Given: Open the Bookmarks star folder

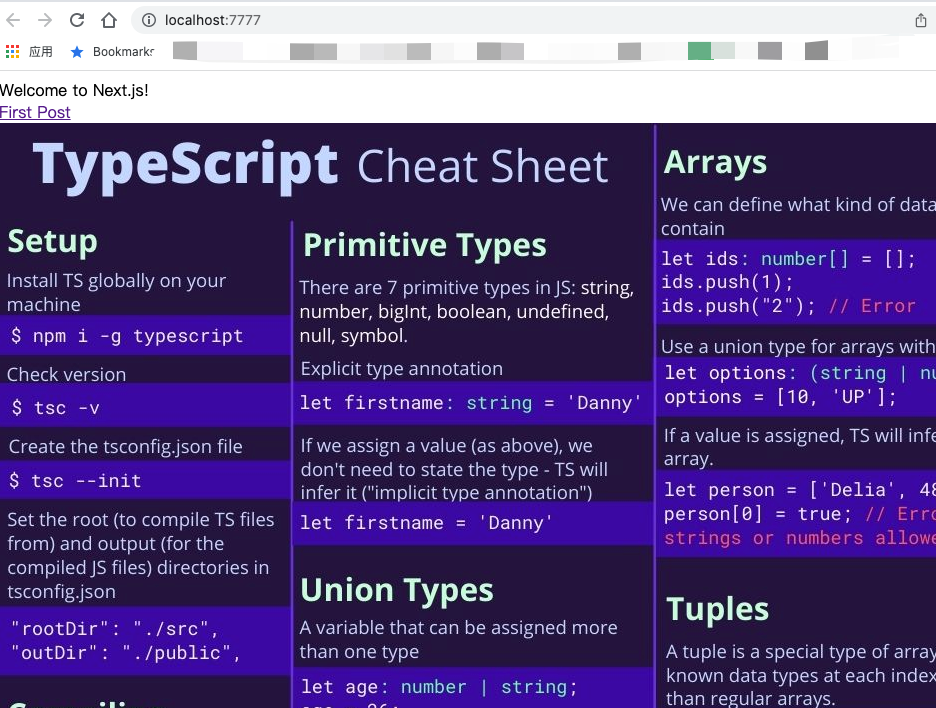Looking at the screenshot, I should 76,52.
